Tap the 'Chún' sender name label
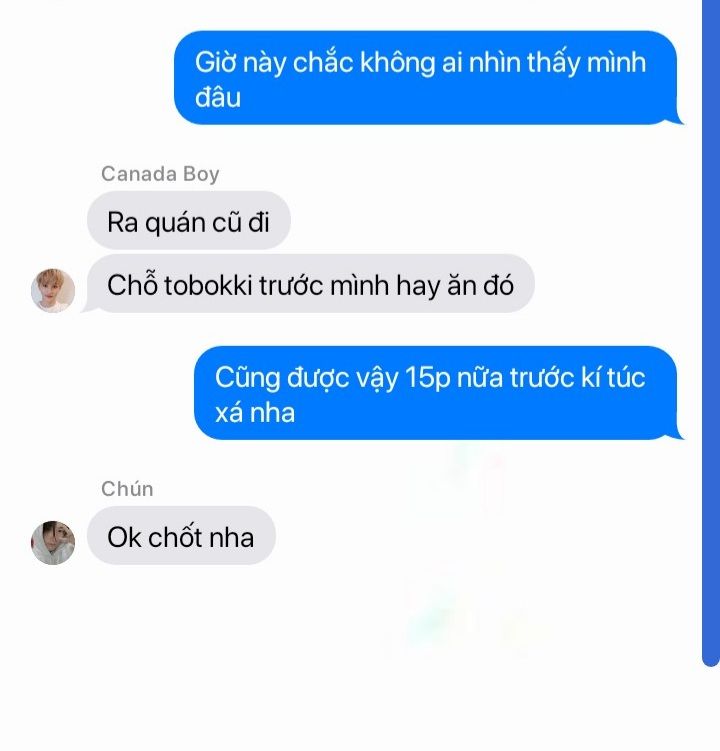 127,489
